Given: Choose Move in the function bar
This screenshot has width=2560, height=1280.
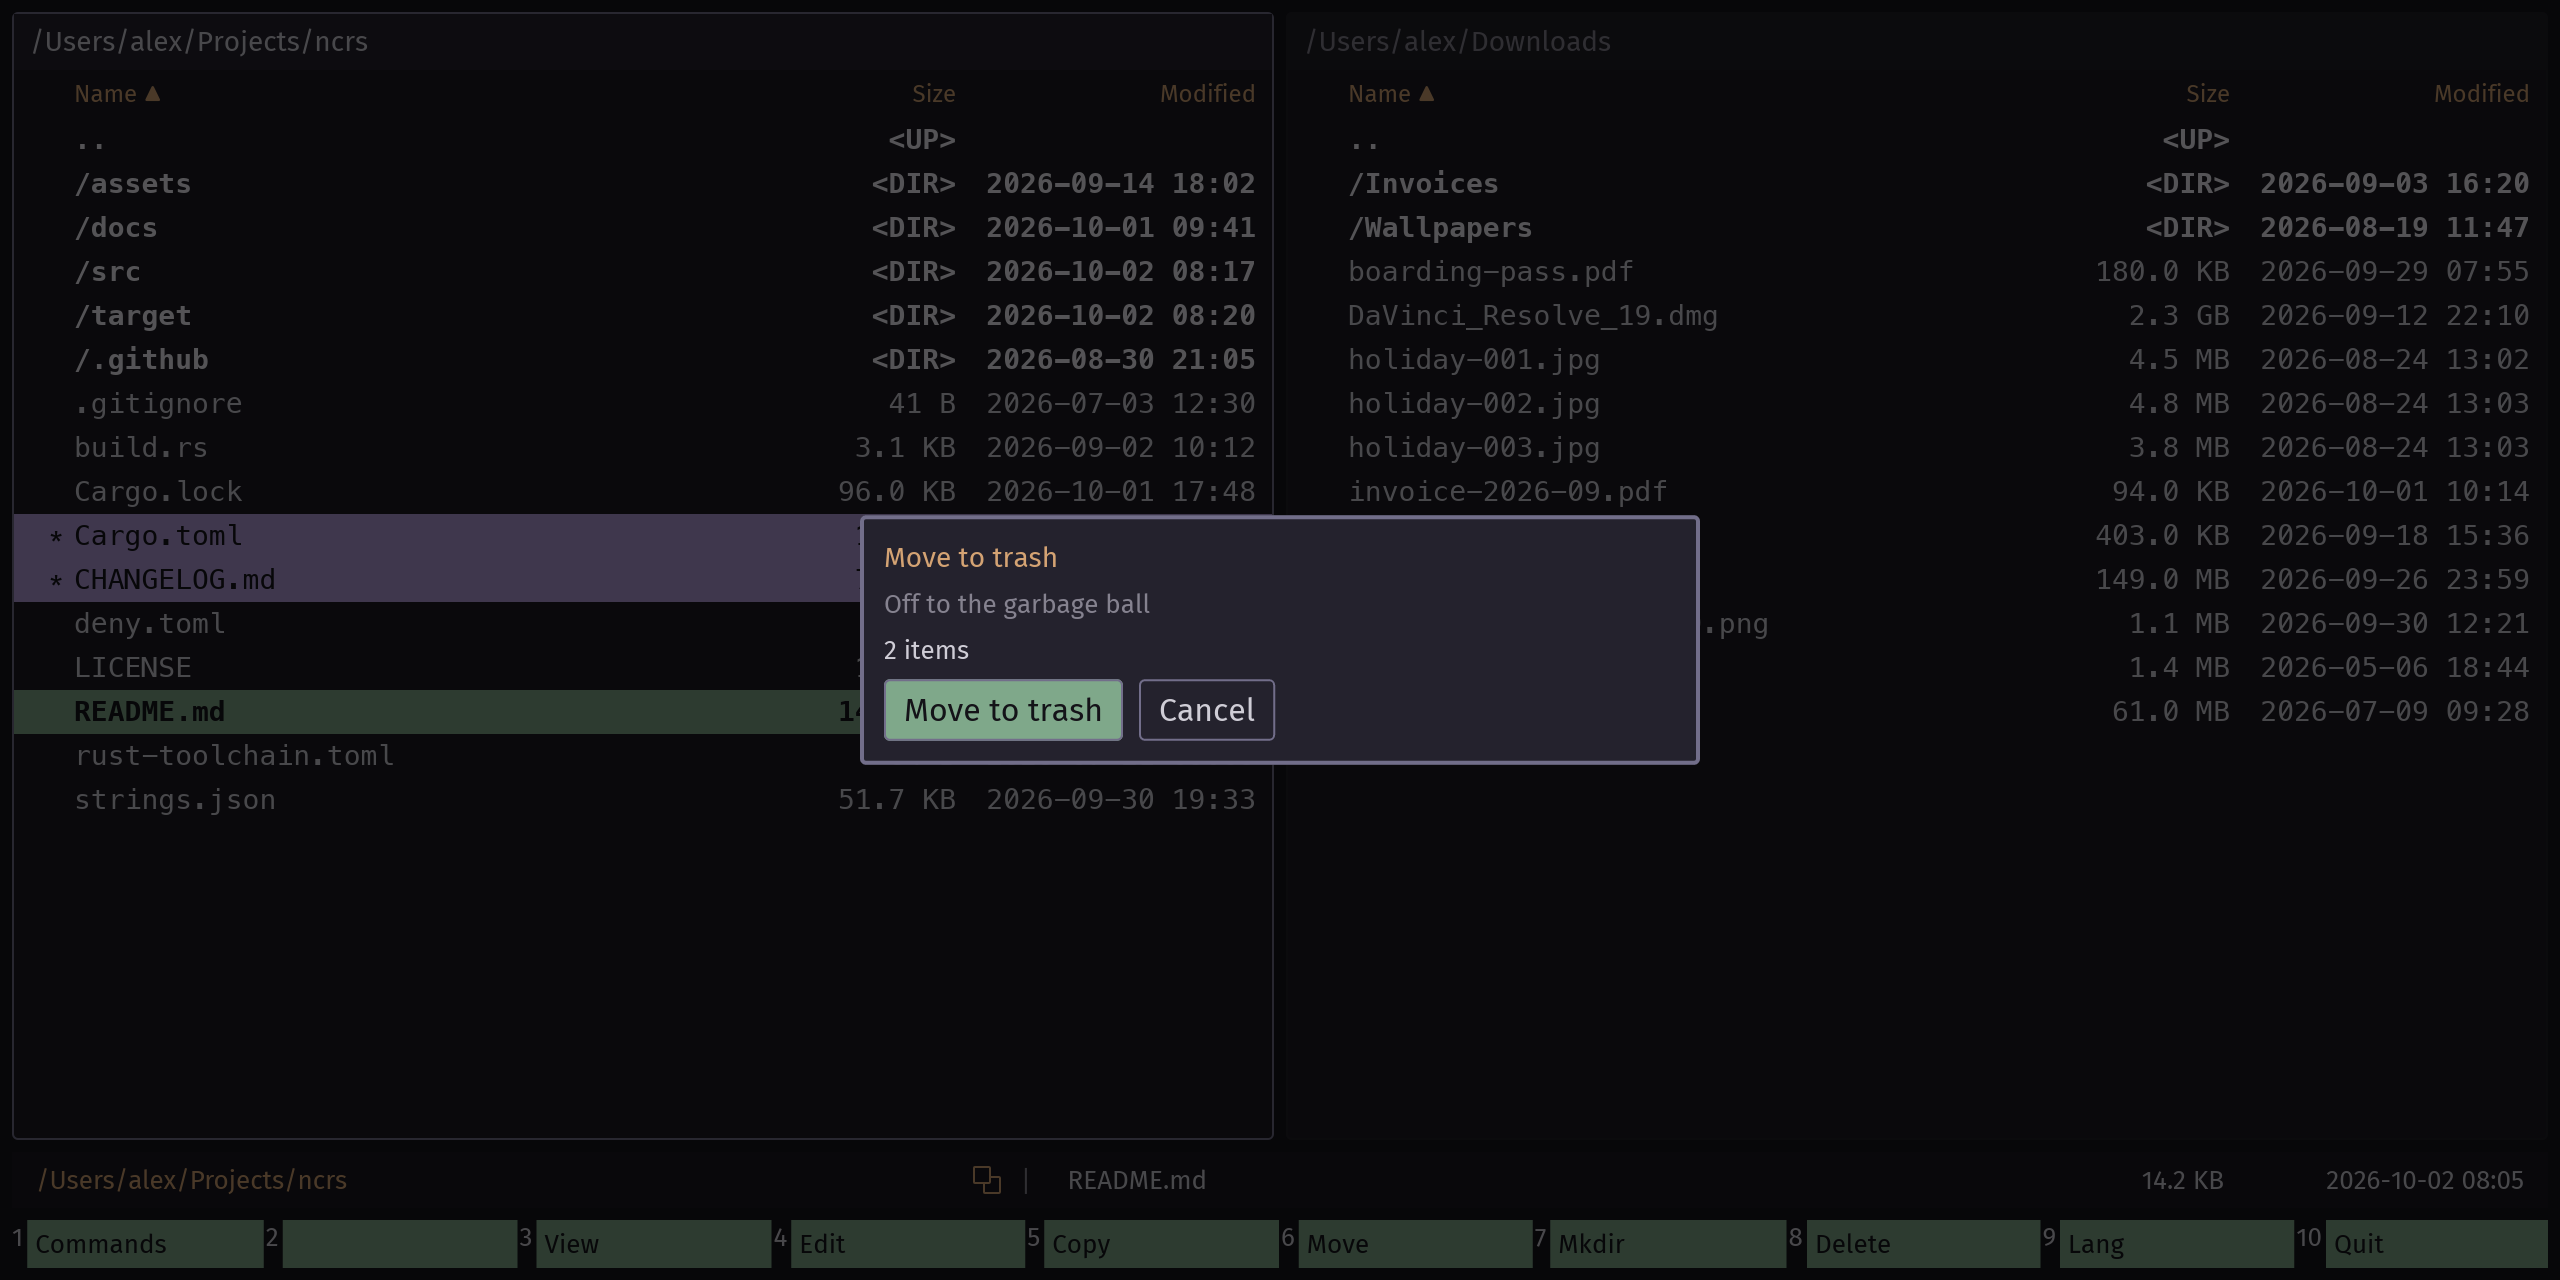Looking at the screenshot, I should tap(1415, 1244).
